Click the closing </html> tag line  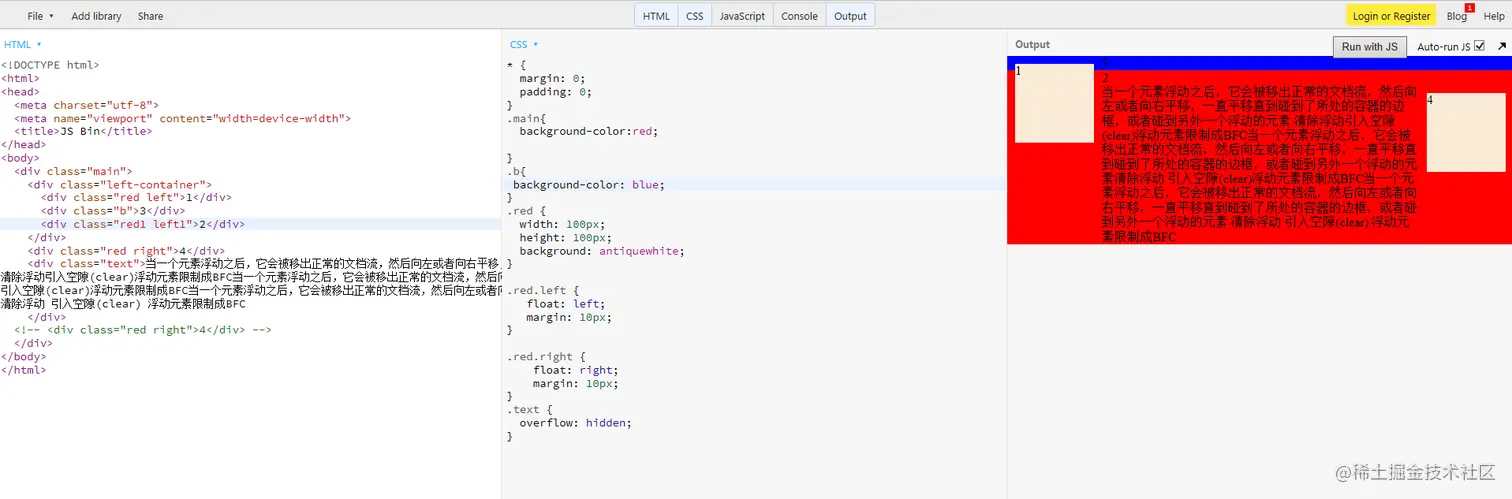point(23,370)
